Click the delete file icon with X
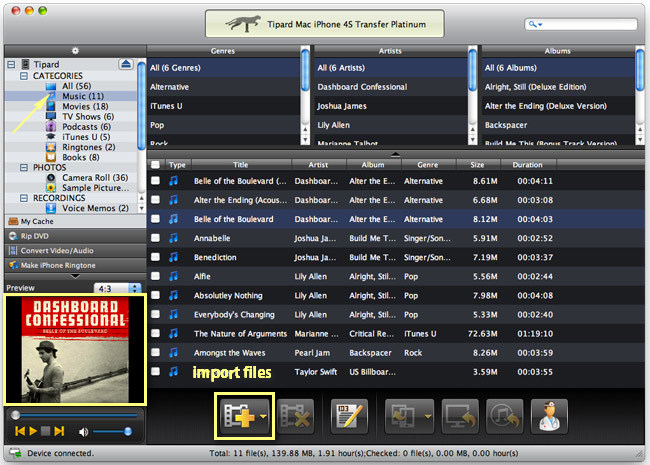The width and height of the screenshot is (650, 465). pos(295,416)
